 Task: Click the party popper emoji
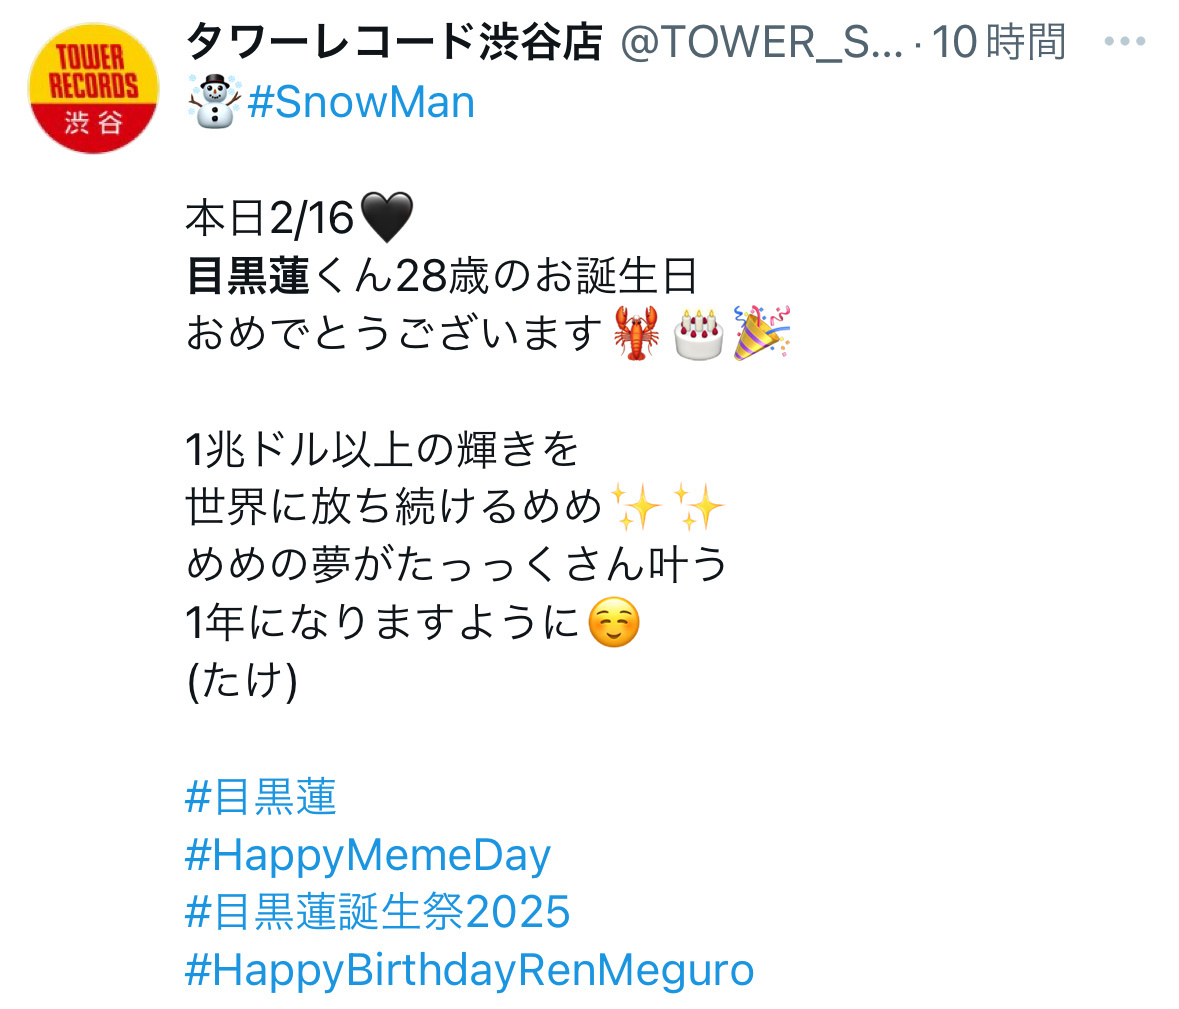tap(762, 332)
